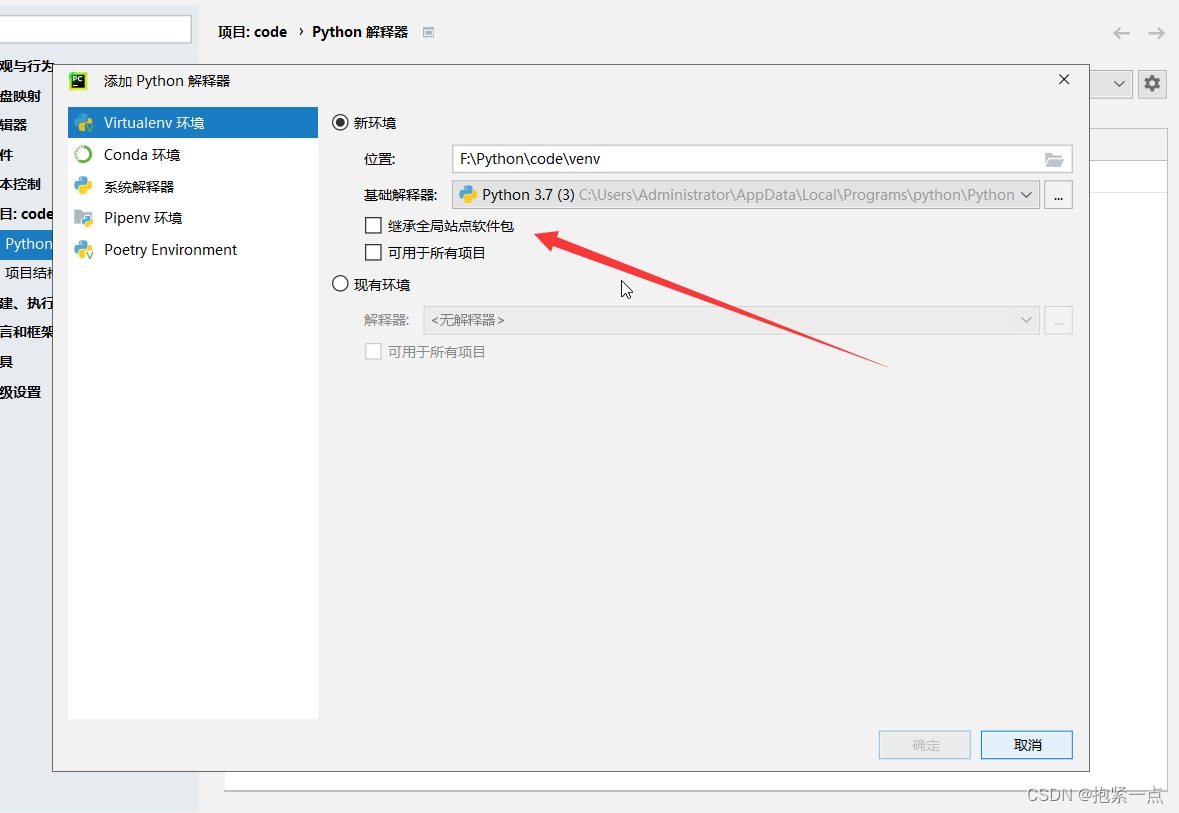1179x813 pixels.
Task: Click the disabled 可用于所有项目 checkbox under 现有环境
Action: click(373, 351)
